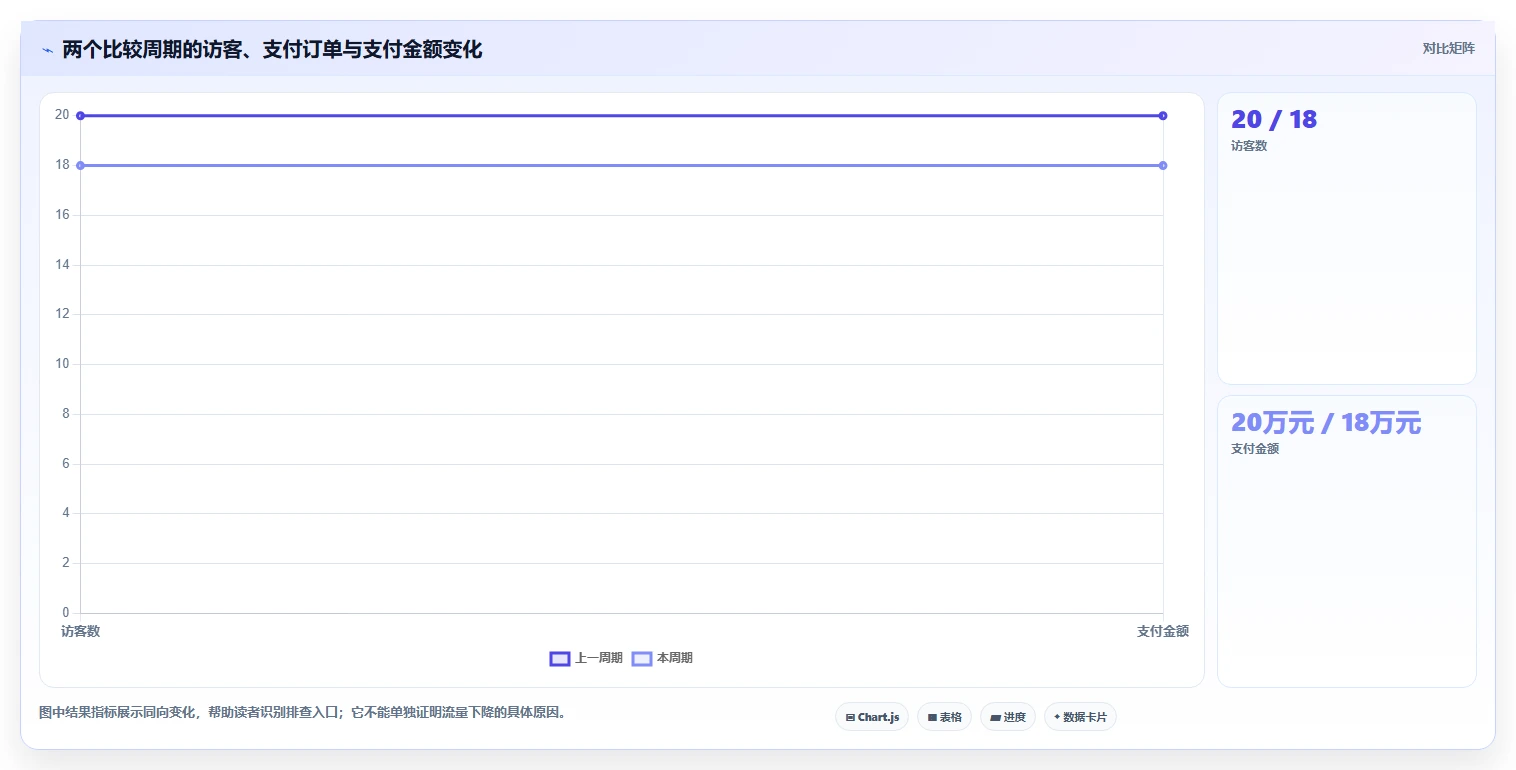
Task: Click the y-axis label 0
Action: tap(66, 613)
